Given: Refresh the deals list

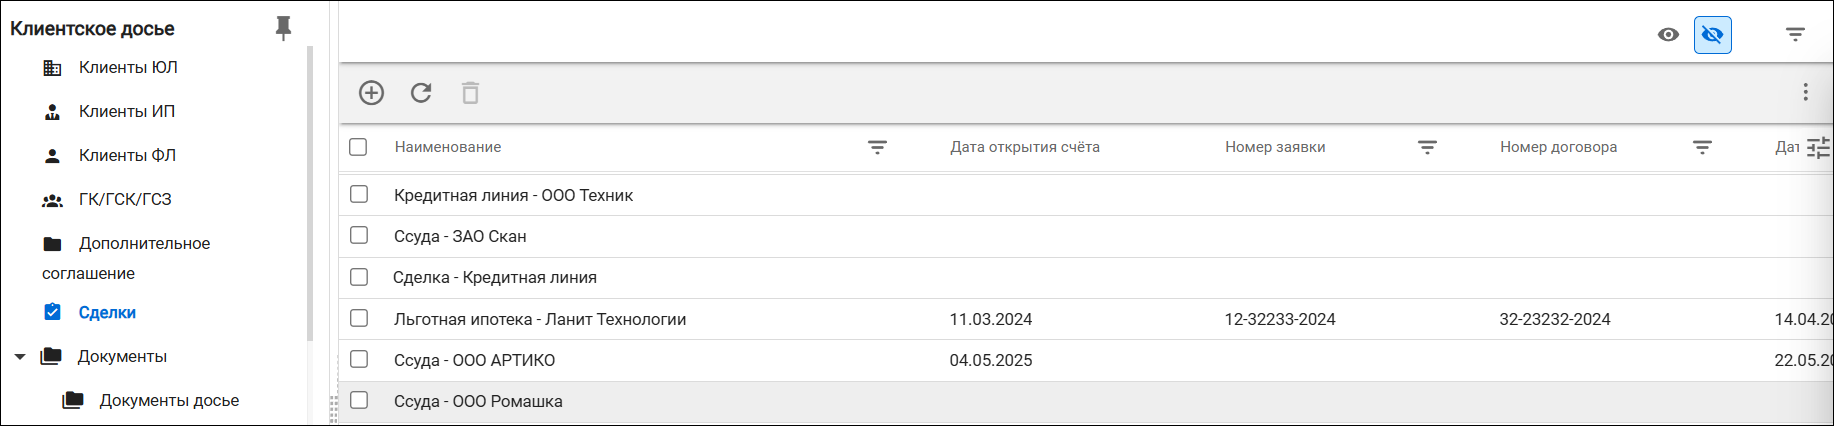Looking at the screenshot, I should click(421, 93).
